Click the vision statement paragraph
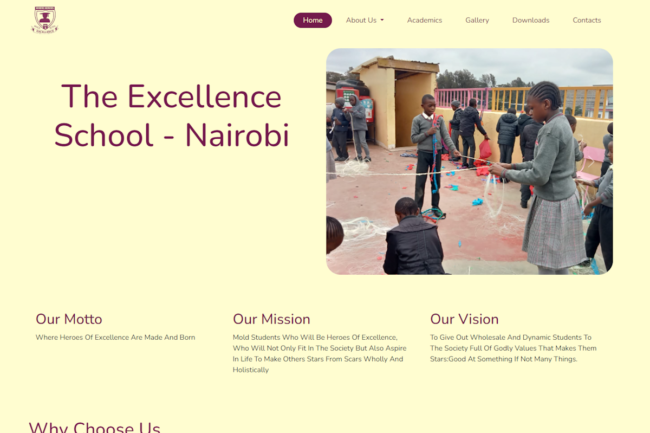 [513, 348]
